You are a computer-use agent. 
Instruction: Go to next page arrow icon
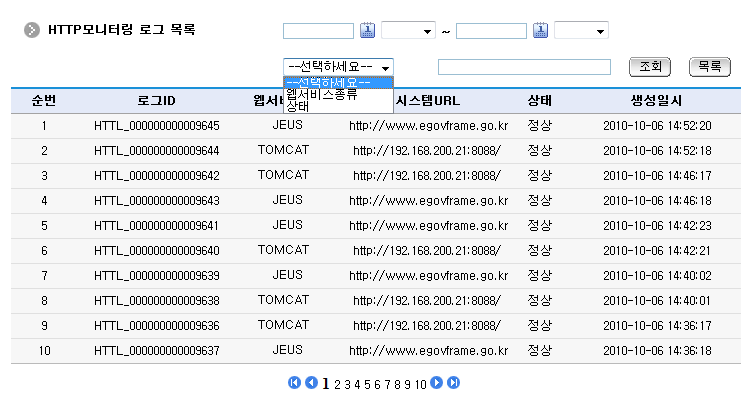click(436, 383)
